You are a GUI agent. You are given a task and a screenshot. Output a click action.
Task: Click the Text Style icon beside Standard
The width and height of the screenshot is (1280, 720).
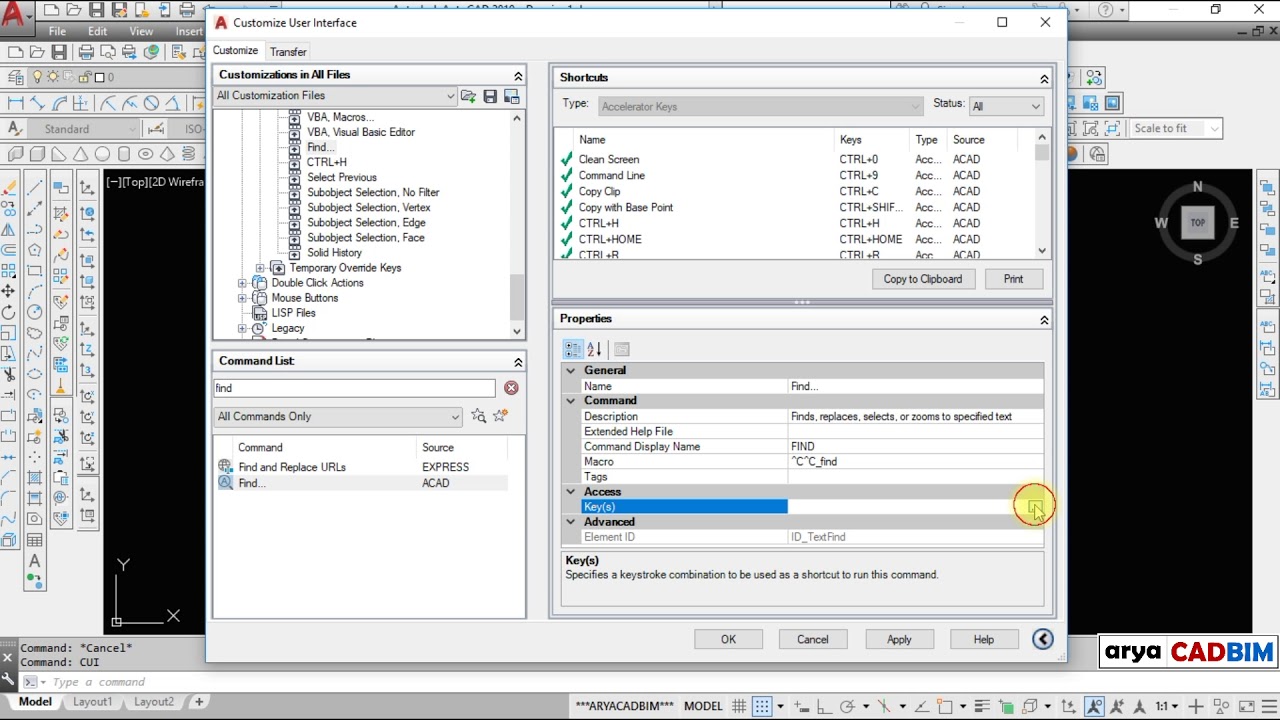point(14,128)
